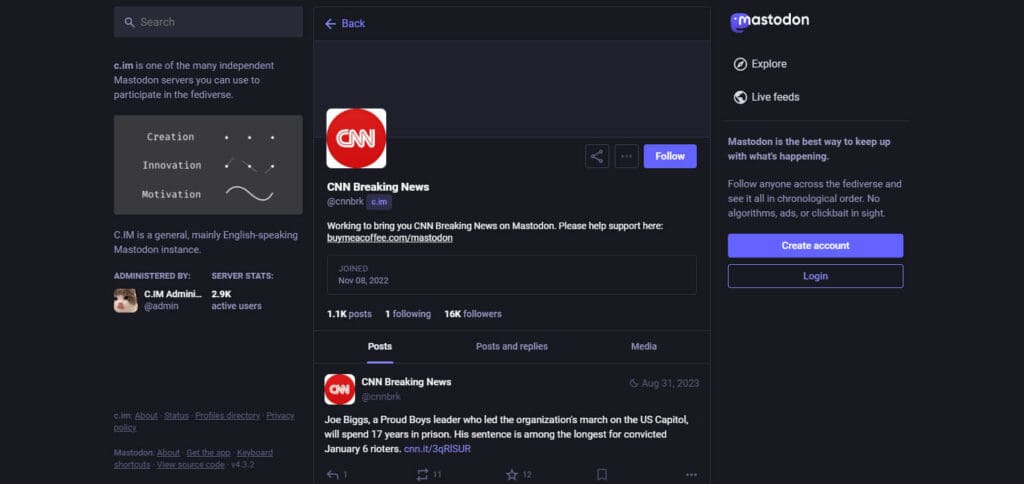Viewport: 1024px width, 484px height.
Task: Open the Live feeds globe icon
Action: coord(740,97)
